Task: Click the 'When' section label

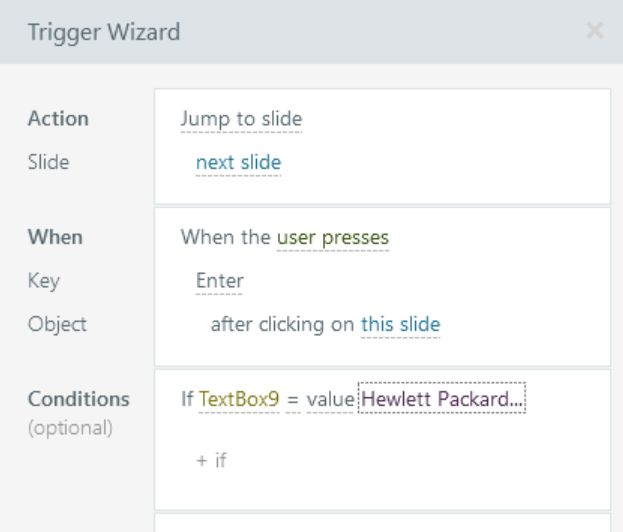Action: [x=55, y=238]
